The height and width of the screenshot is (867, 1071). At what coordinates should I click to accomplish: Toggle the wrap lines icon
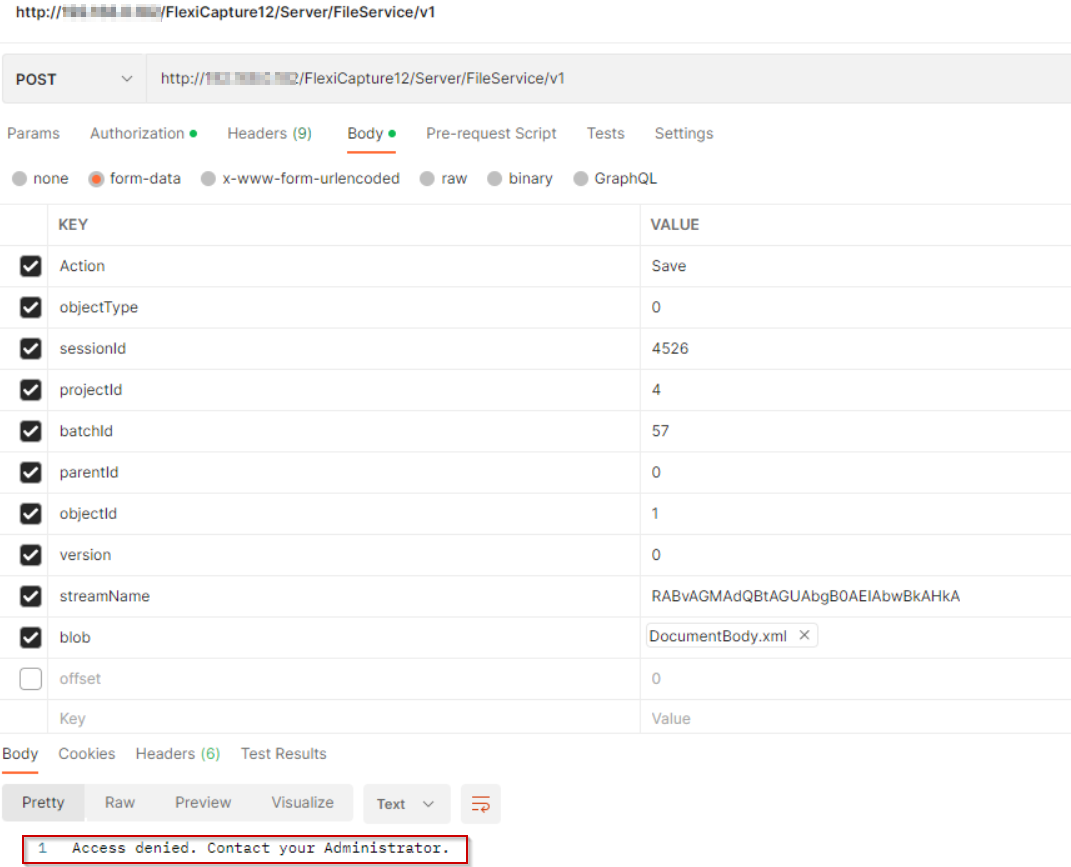pos(481,804)
